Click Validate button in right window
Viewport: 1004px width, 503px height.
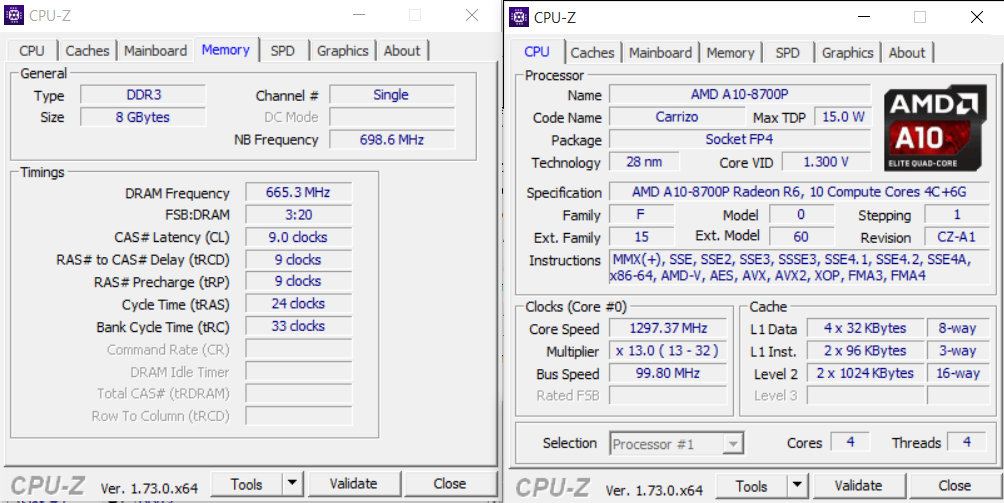tap(859, 486)
